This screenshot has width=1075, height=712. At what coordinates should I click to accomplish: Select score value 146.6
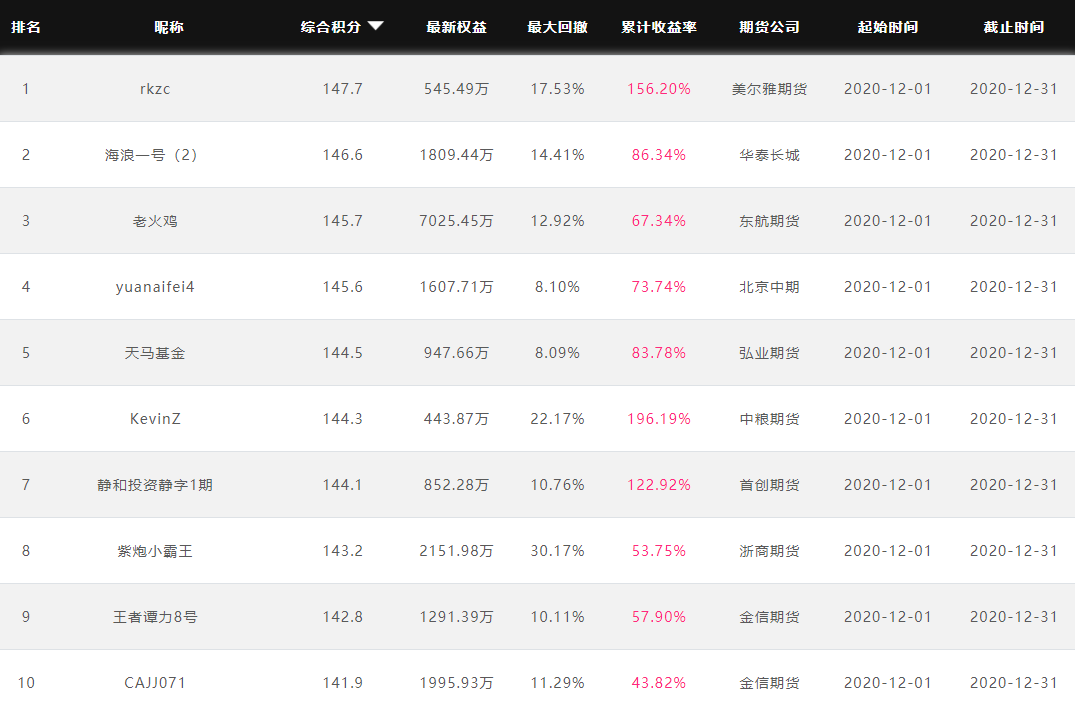[343, 155]
